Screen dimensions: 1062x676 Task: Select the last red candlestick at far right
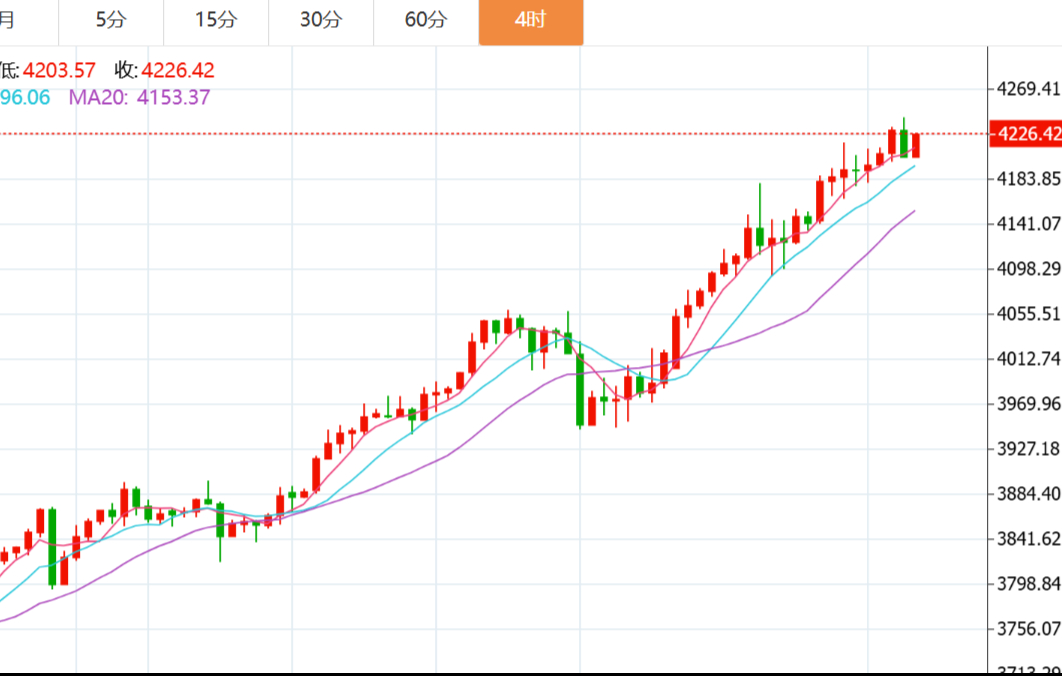coord(916,145)
